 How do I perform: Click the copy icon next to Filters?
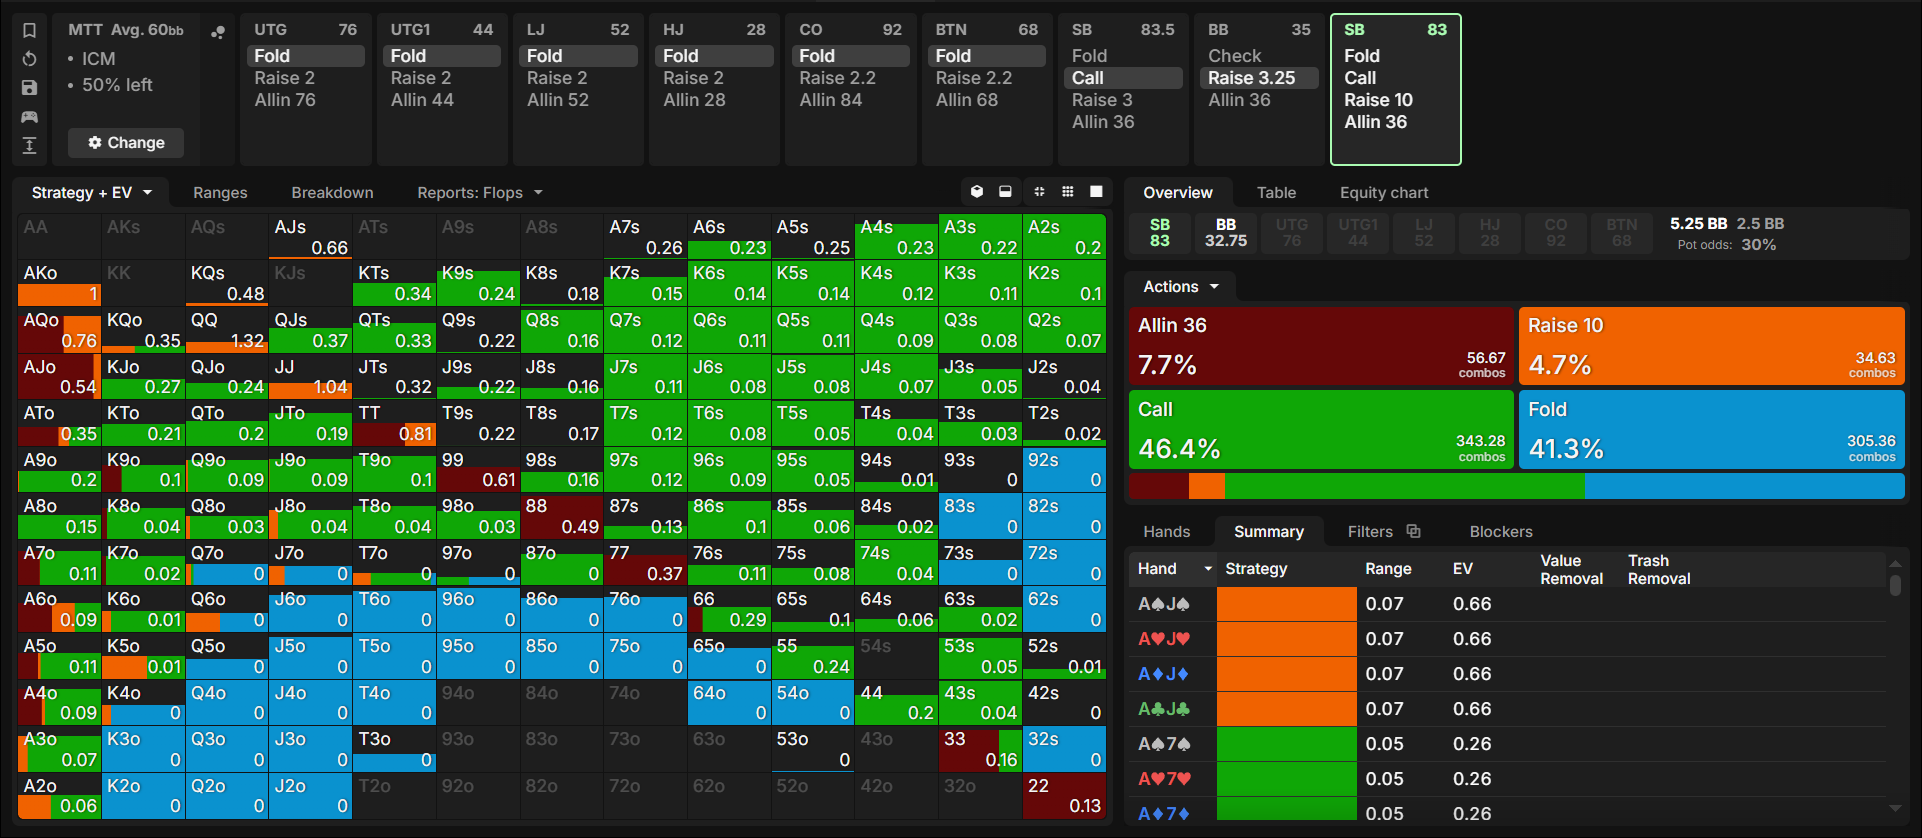pyautogui.click(x=1413, y=531)
